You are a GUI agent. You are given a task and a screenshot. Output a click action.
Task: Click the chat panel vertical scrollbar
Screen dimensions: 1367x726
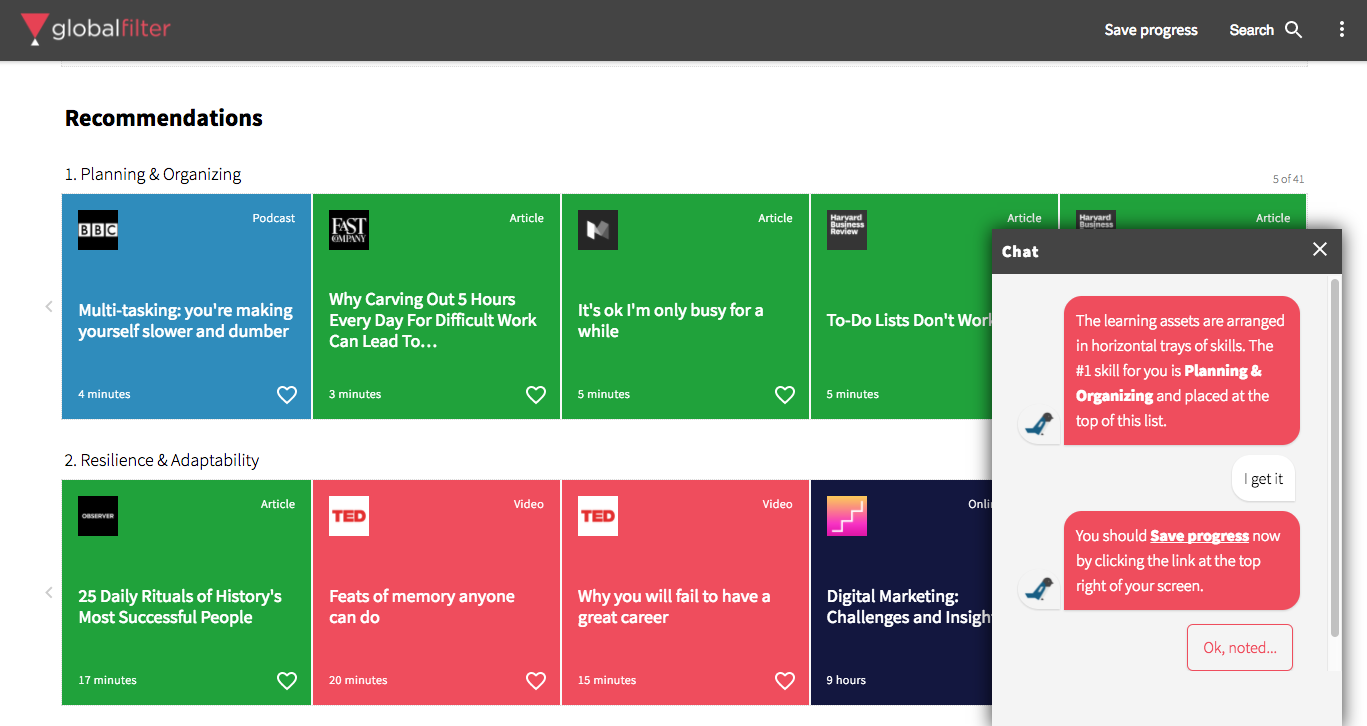coord(1334,458)
